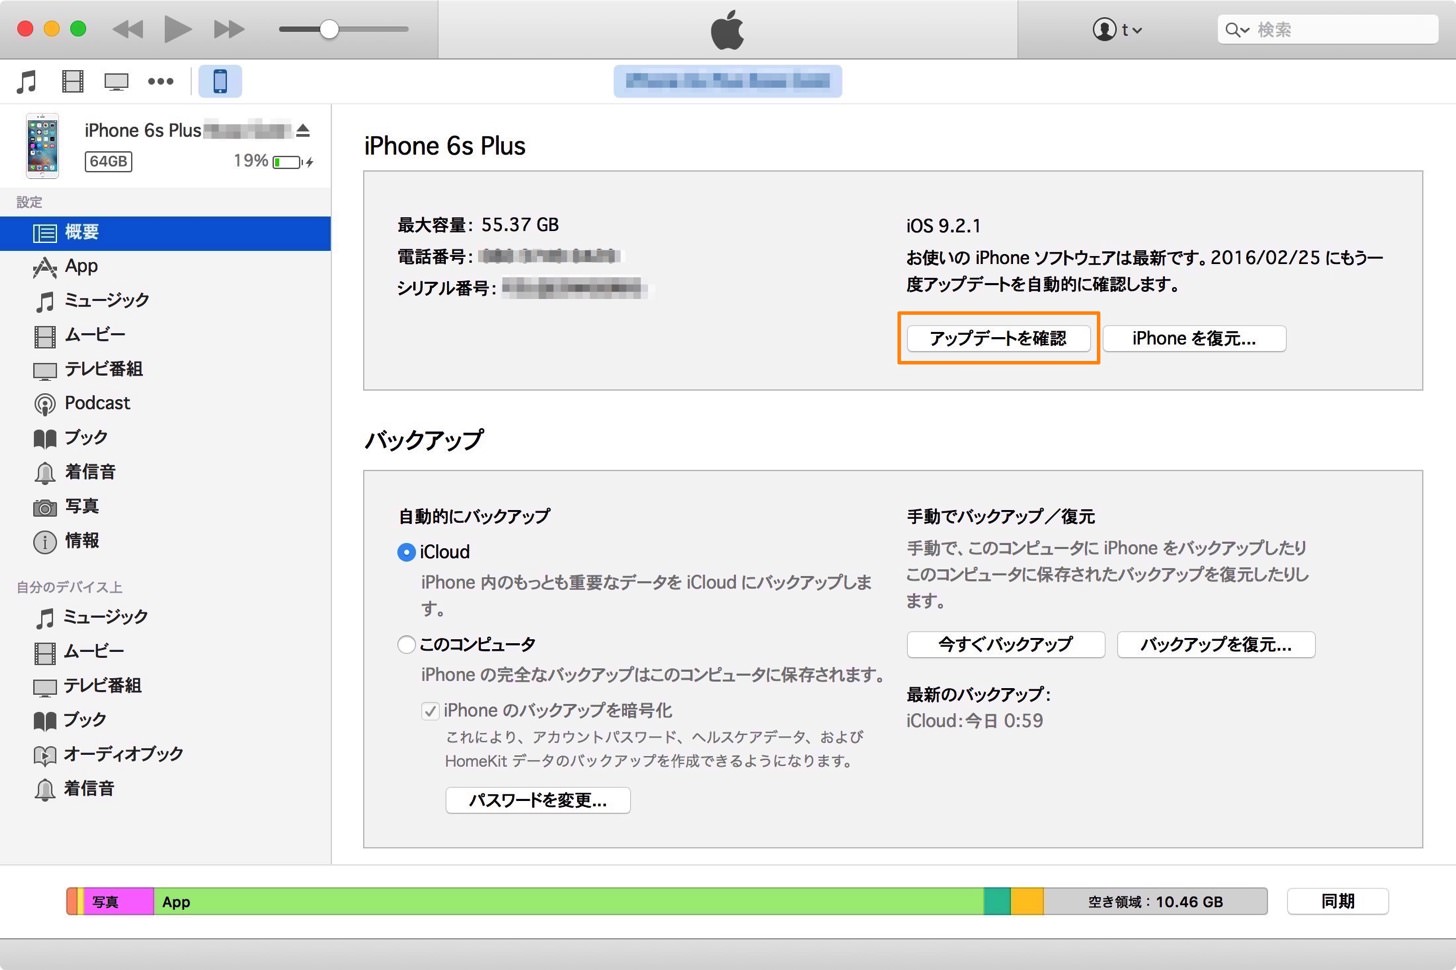Click the yellow storage bar segment

coord(1027,901)
